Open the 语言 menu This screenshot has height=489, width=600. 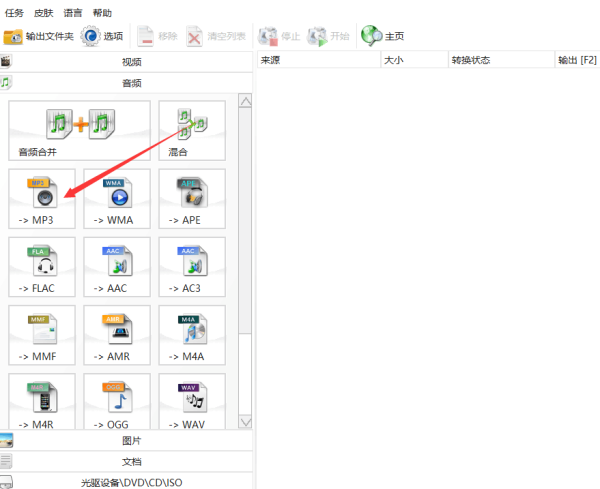click(73, 13)
